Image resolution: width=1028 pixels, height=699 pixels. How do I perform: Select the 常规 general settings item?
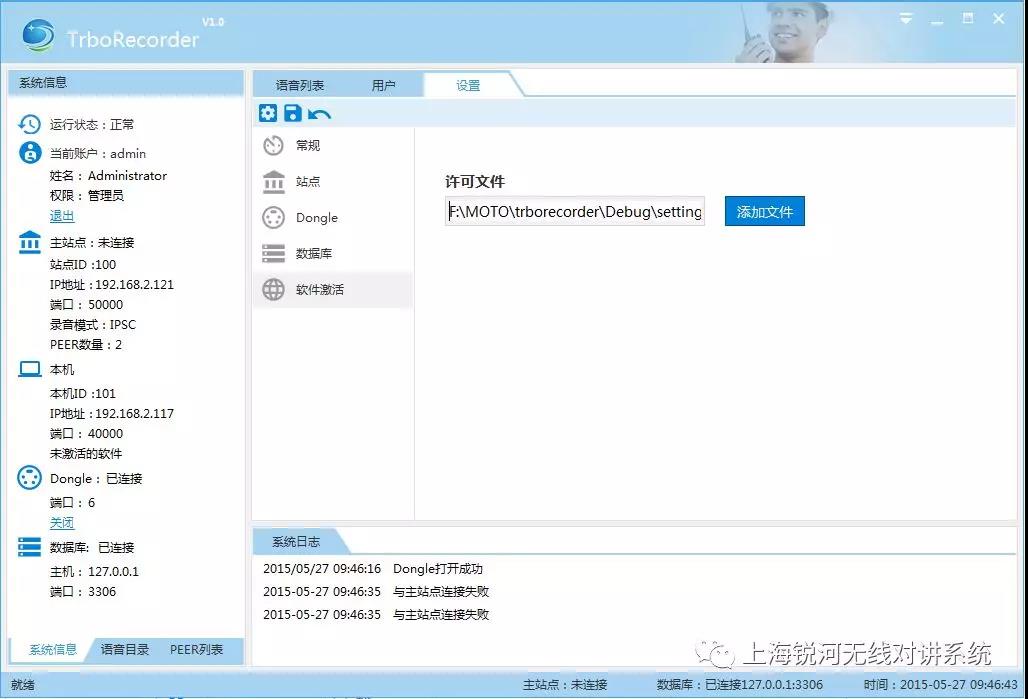click(x=307, y=146)
